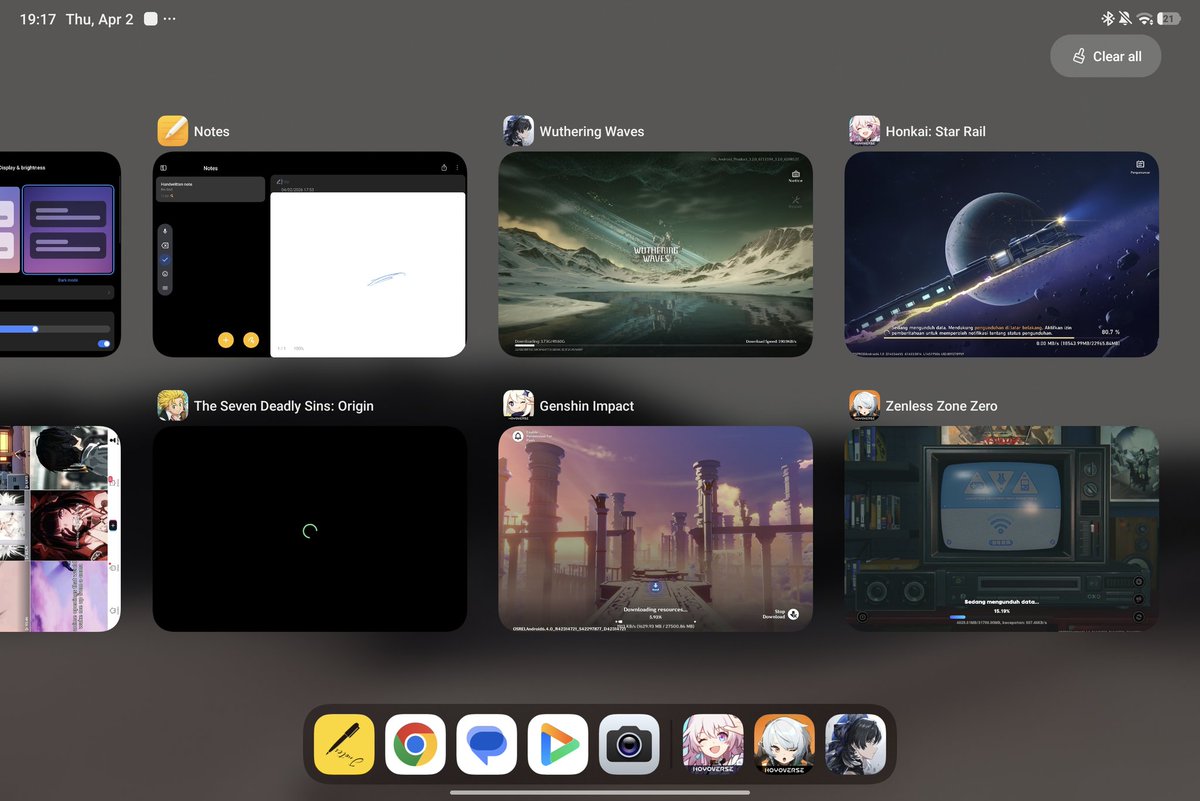Tap the Notes title label
Image resolution: width=1200 pixels, height=801 pixels.
[x=212, y=132]
